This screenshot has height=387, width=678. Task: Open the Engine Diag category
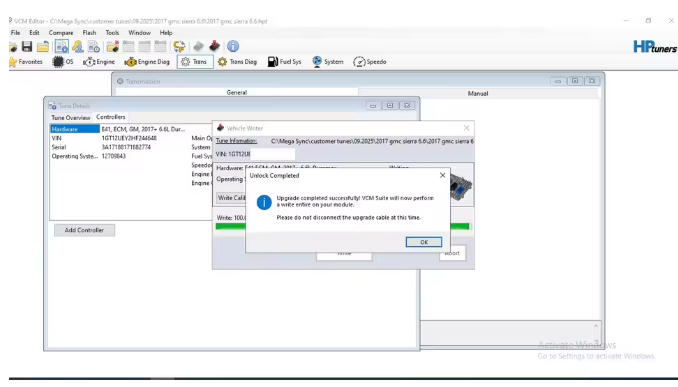click(147, 62)
